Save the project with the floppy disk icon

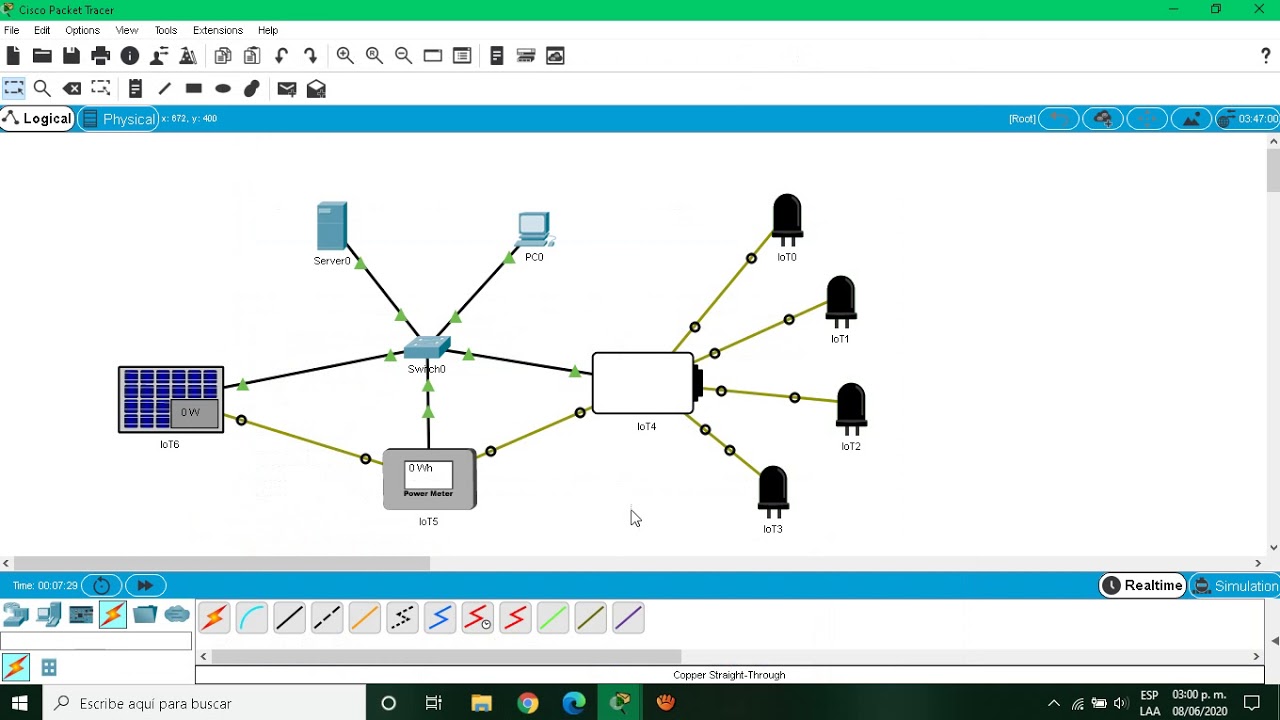[x=71, y=56]
